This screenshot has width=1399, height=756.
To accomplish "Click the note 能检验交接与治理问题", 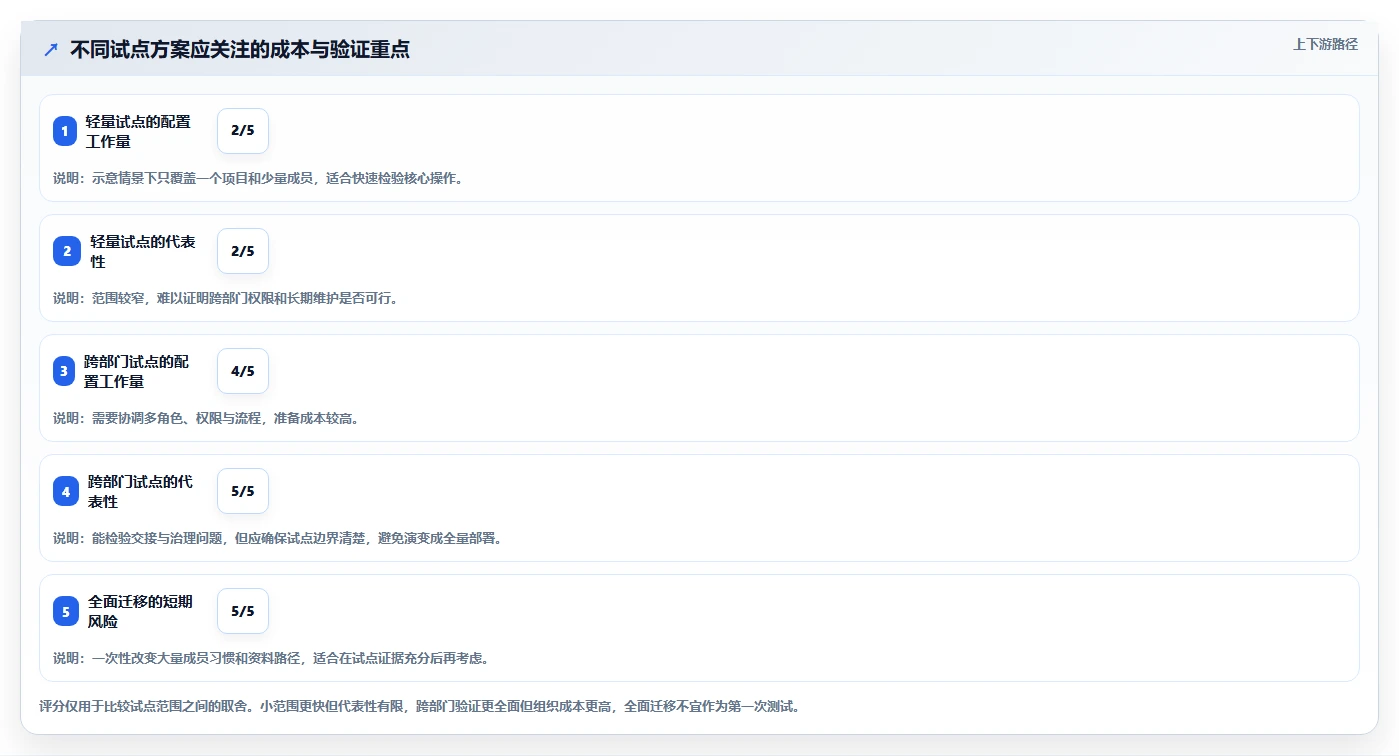I will click(x=277, y=538).
